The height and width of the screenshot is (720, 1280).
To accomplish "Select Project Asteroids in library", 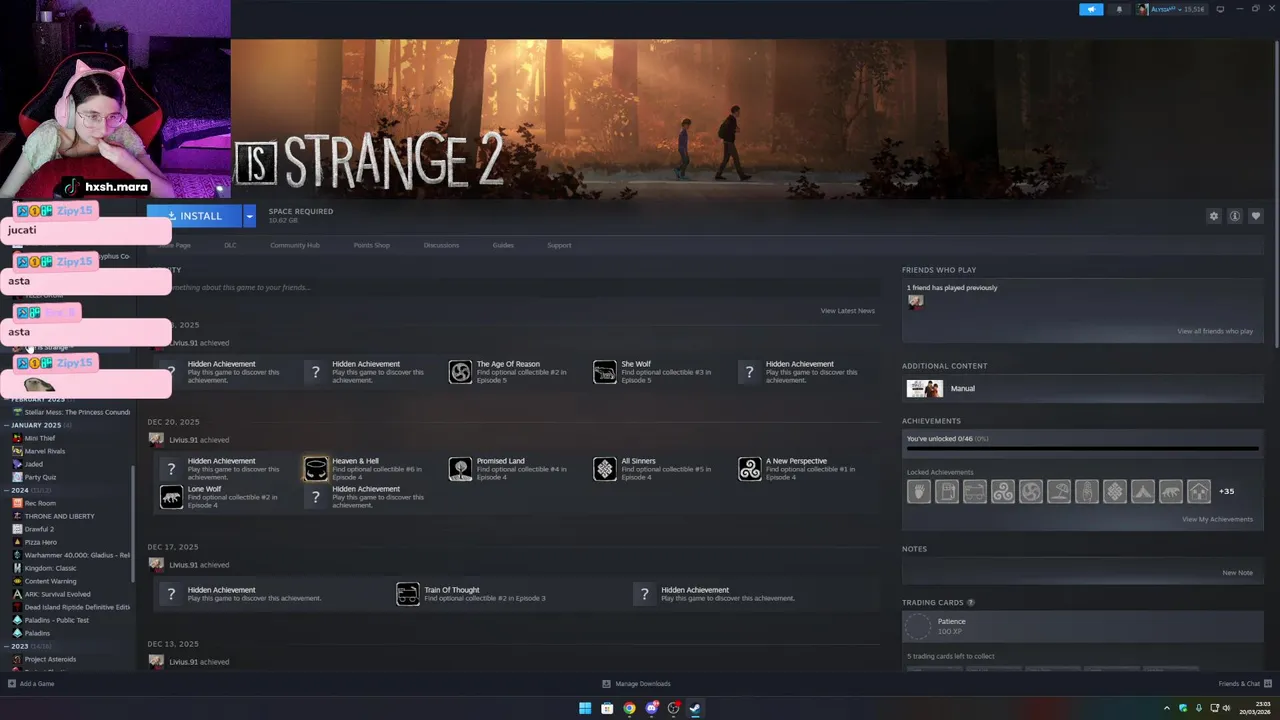I will [50, 659].
